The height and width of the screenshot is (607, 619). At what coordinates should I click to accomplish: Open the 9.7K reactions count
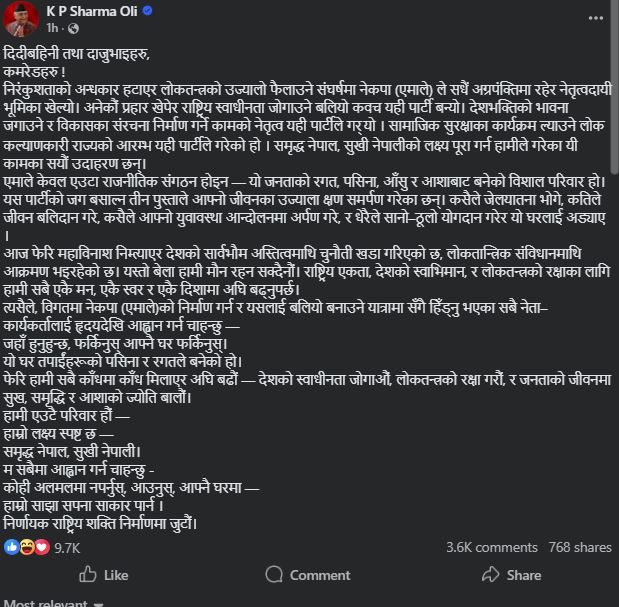pos(67,547)
